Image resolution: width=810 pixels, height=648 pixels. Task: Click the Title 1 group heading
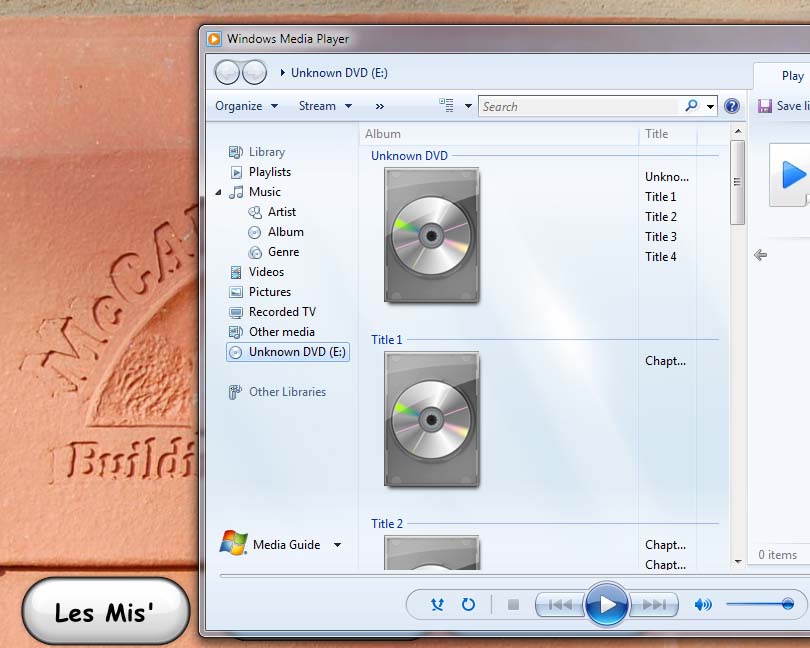point(386,340)
